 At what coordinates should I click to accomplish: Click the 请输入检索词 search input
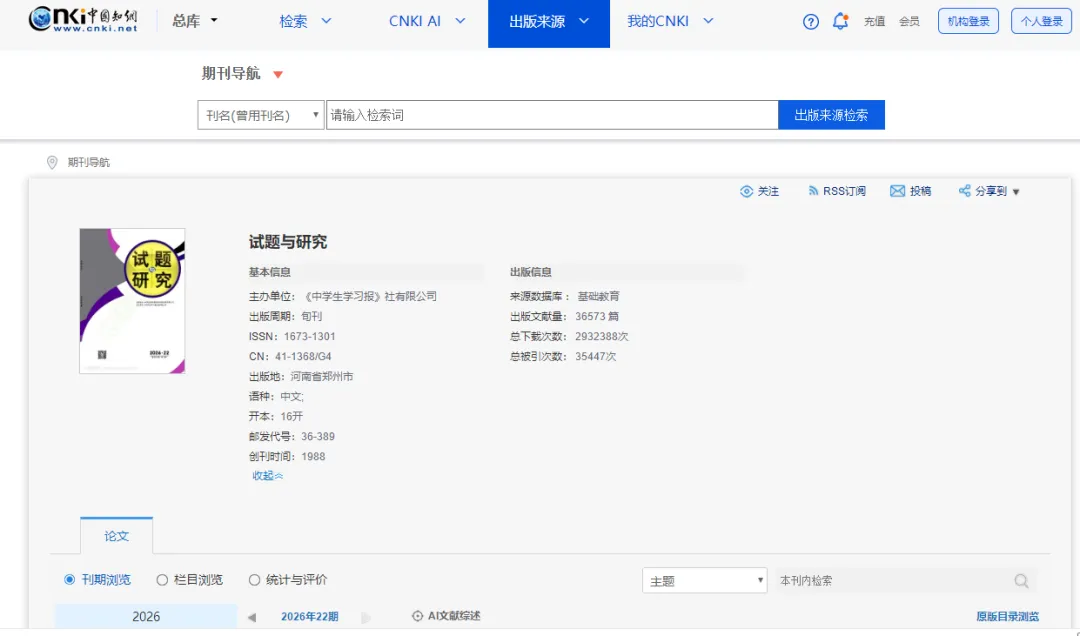pyautogui.click(x=552, y=115)
